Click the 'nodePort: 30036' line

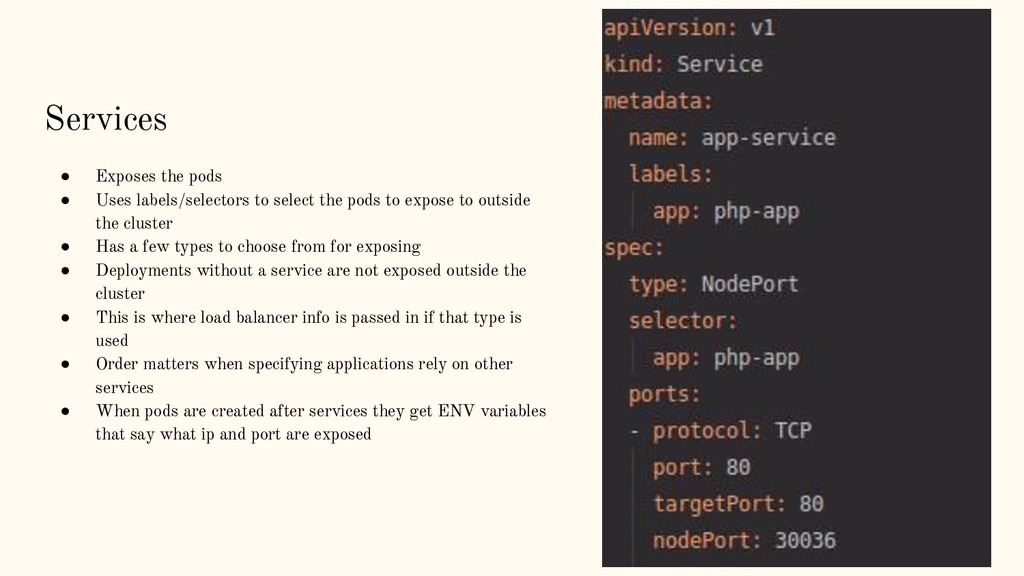click(x=743, y=541)
